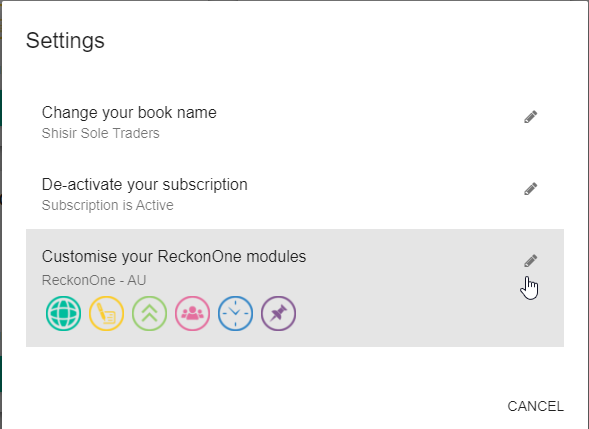Click the Settings dialog heading
The image size is (589, 429).
65,41
